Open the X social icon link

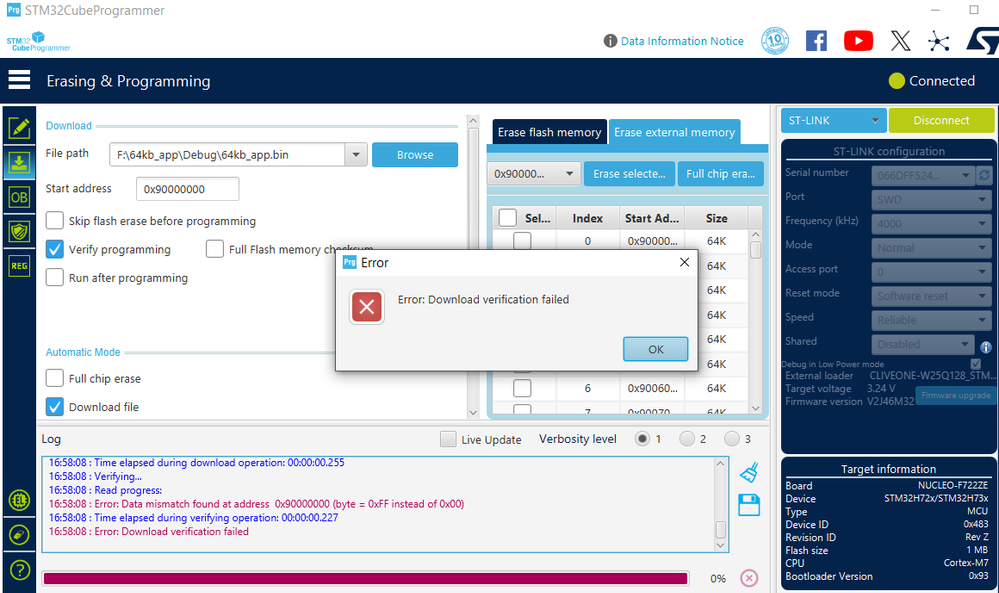(x=900, y=41)
